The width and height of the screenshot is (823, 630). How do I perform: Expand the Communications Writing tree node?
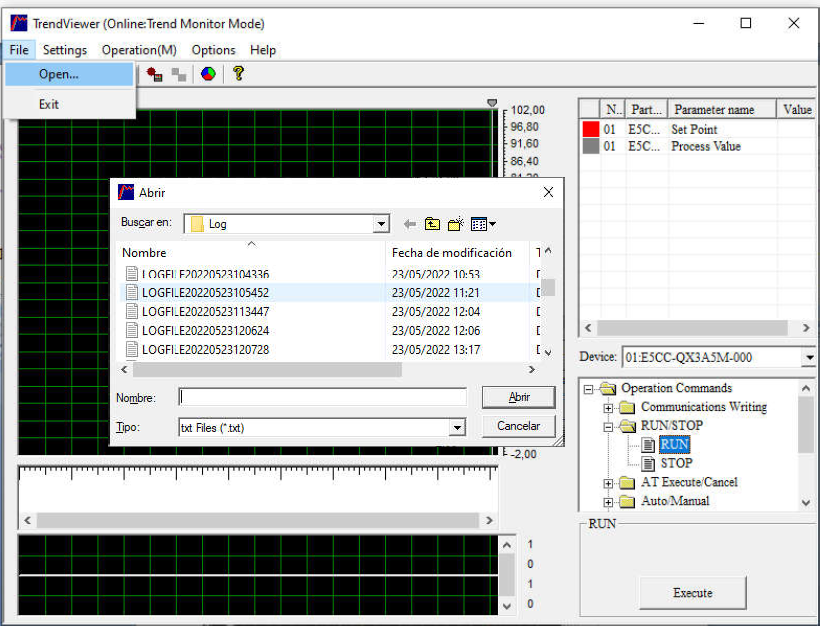click(x=608, y=408)
